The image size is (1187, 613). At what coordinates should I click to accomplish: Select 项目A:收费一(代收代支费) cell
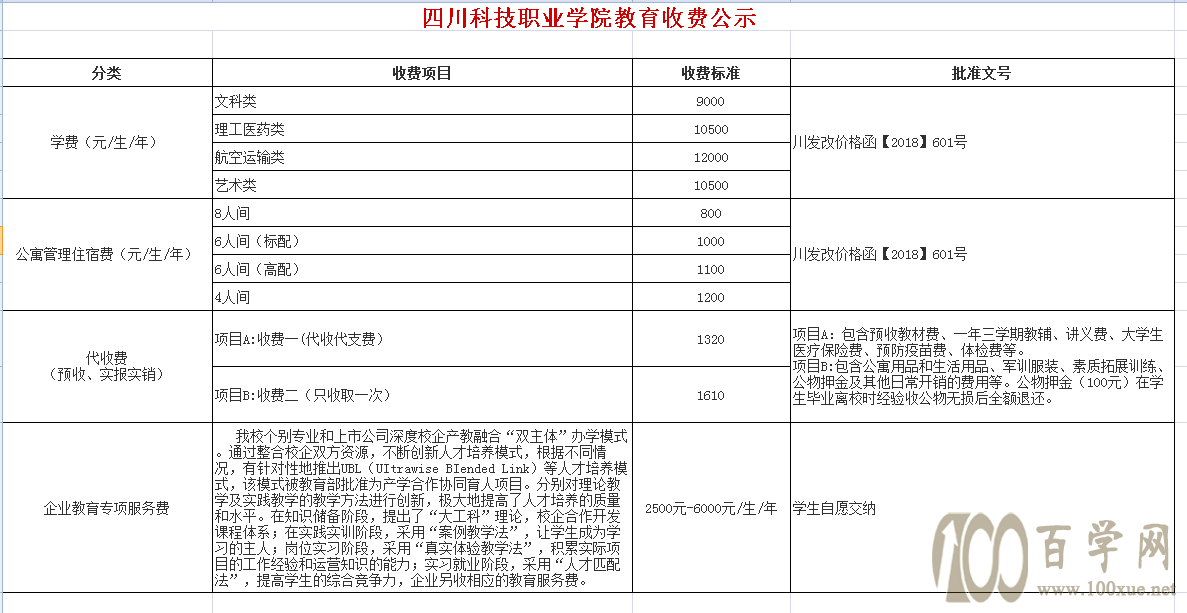422,339
